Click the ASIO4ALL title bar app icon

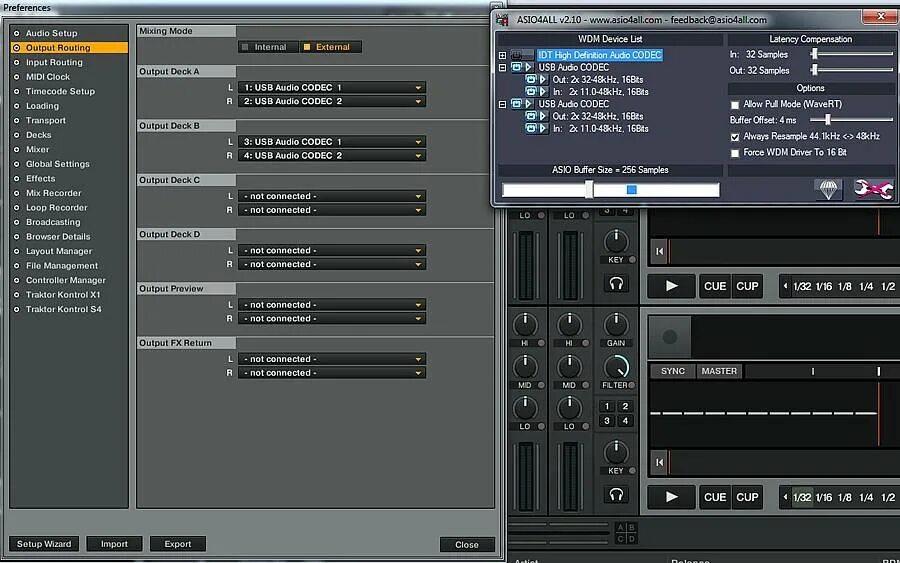click(502, 20)
